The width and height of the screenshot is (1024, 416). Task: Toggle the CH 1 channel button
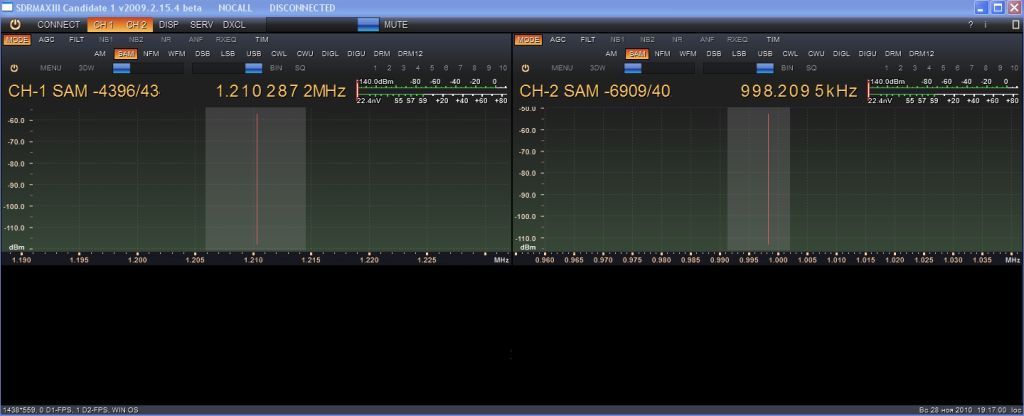(x=103, y=24)
